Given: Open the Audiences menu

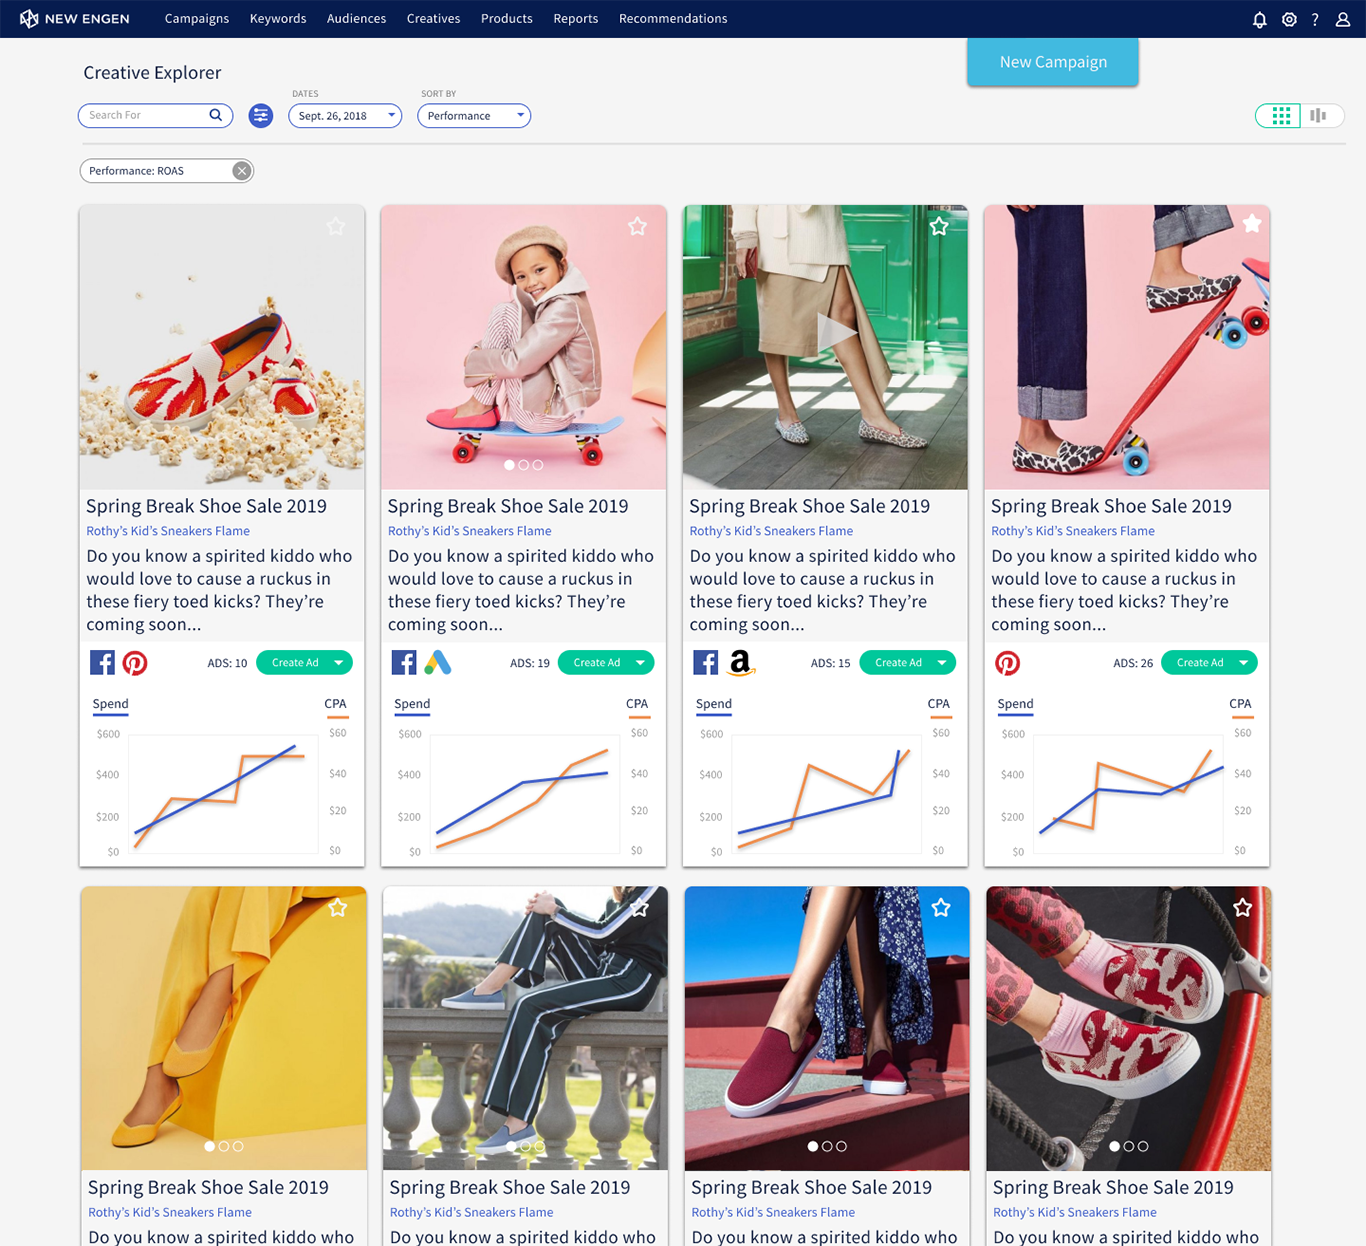Looking at the screenshot, I should point(356,19).
